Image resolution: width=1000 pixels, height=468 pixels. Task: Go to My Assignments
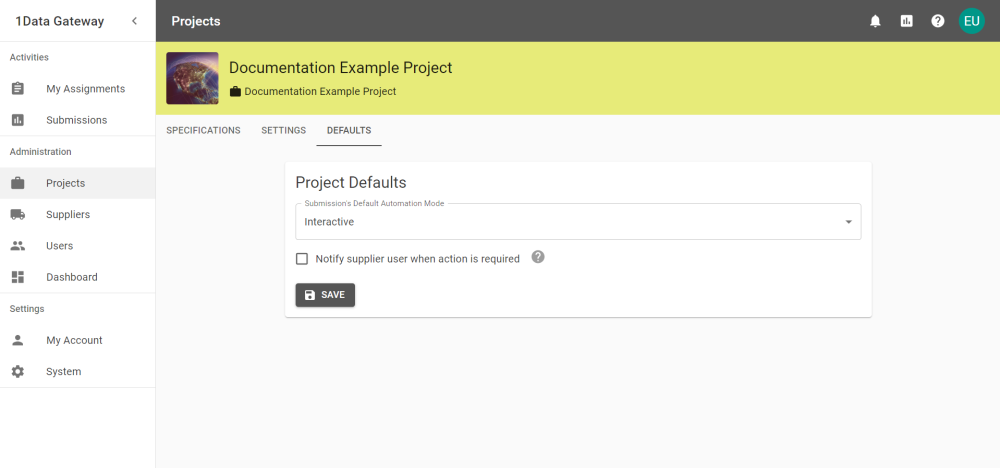point(77,89)
